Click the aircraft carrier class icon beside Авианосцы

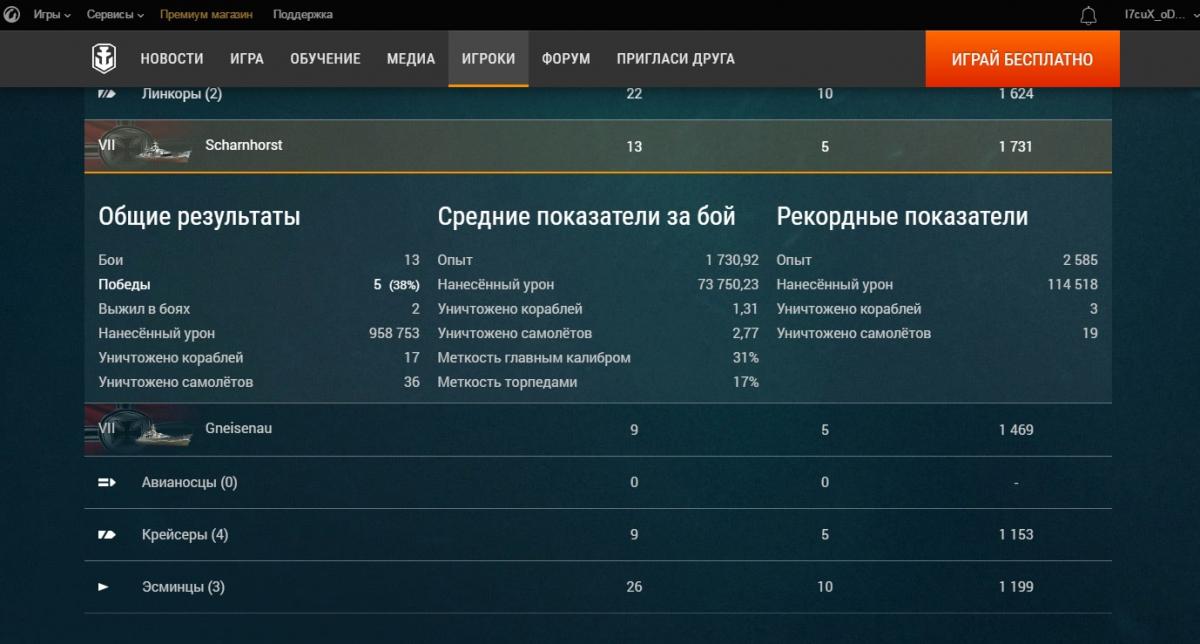tap(107, 483)
